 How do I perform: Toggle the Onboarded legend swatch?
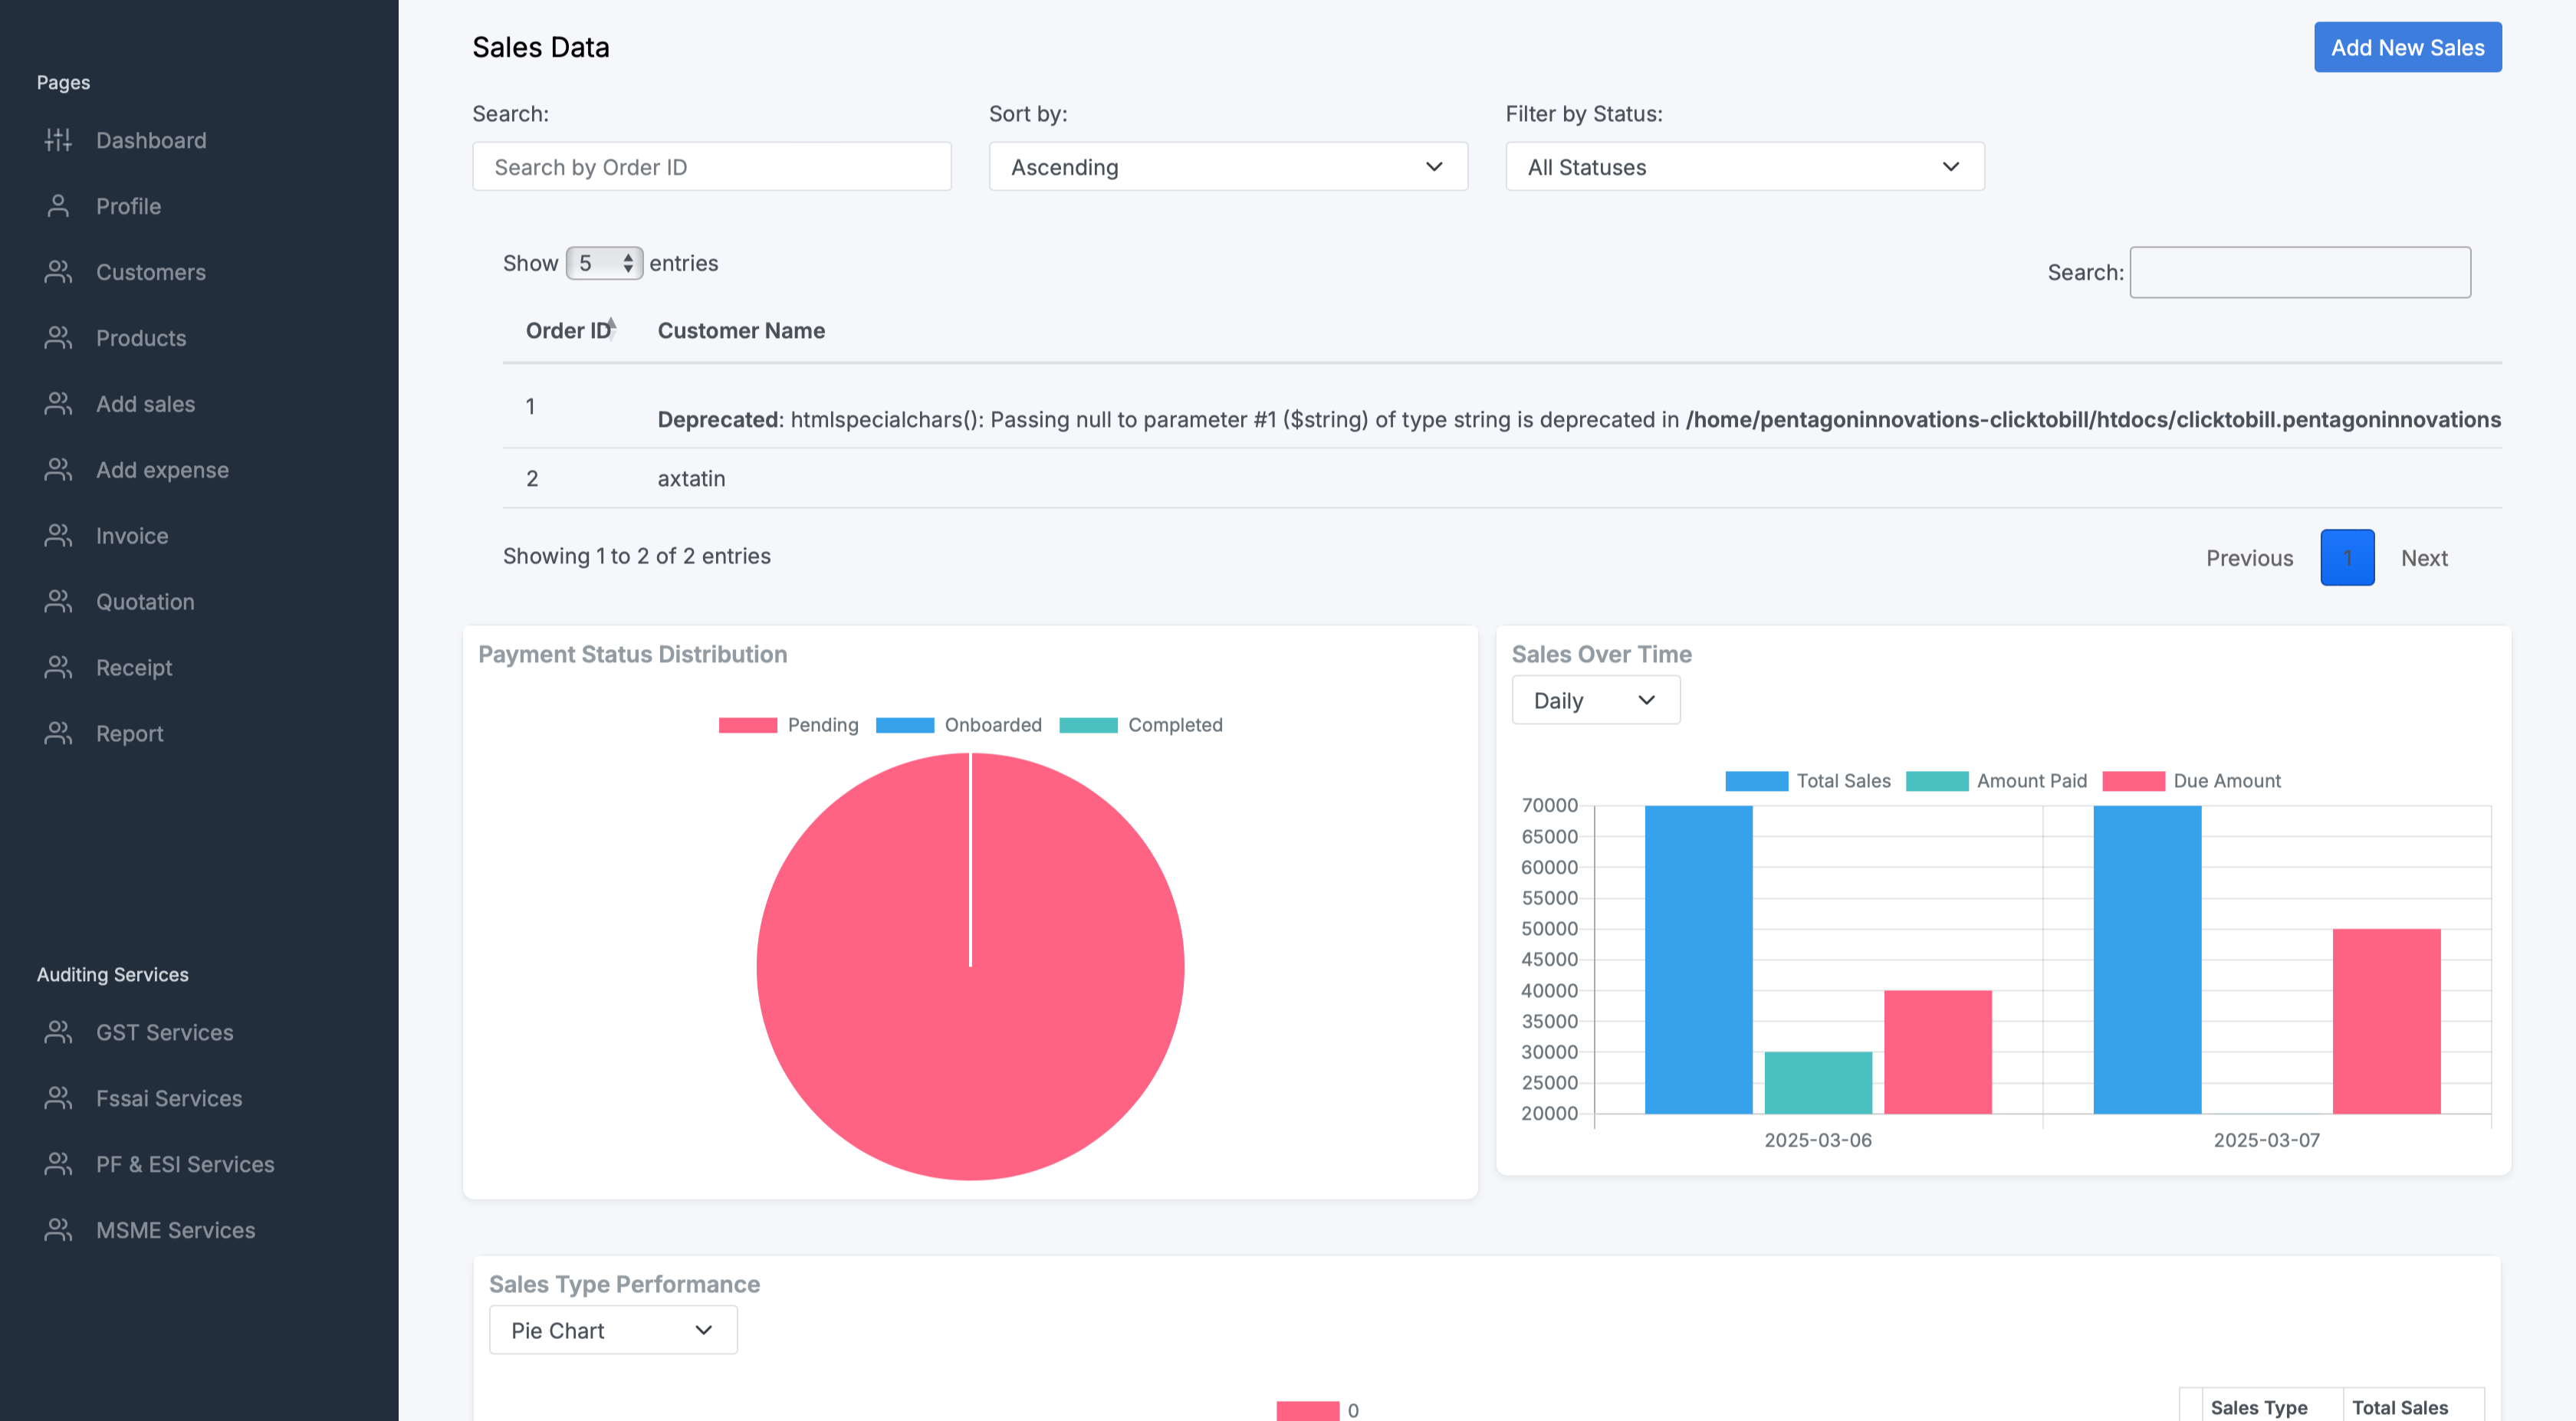(904, 725)
